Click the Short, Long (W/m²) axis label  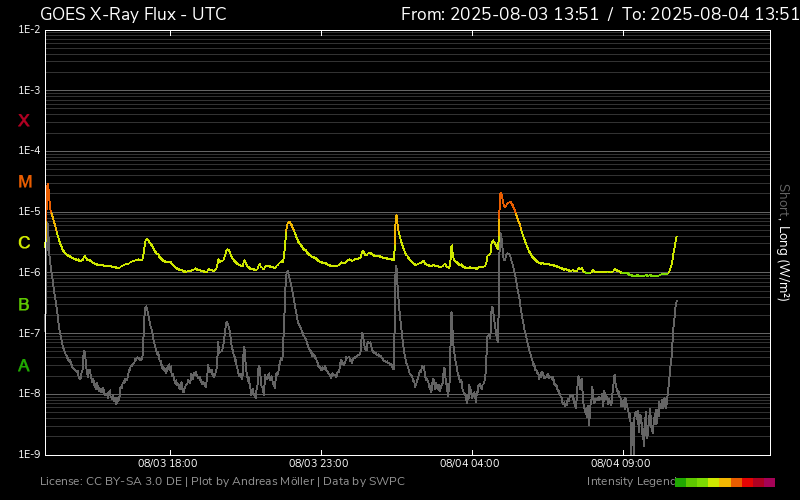point(785,242)
